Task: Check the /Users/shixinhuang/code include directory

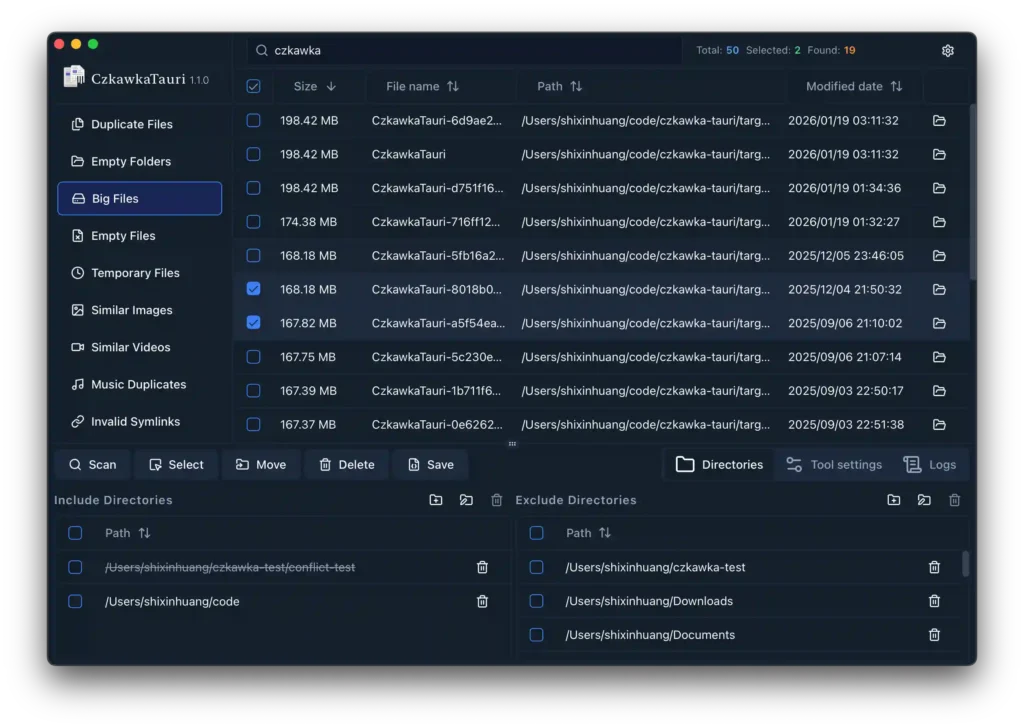Action: pyautogui.click(x=75, y=601)
